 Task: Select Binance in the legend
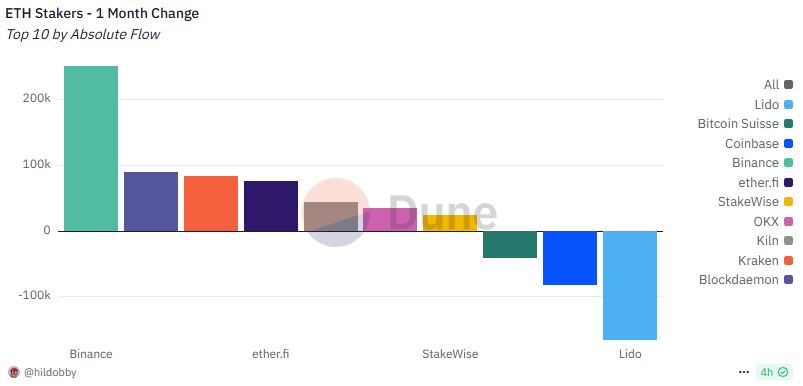pyautogui.click(x=763, y=163)
